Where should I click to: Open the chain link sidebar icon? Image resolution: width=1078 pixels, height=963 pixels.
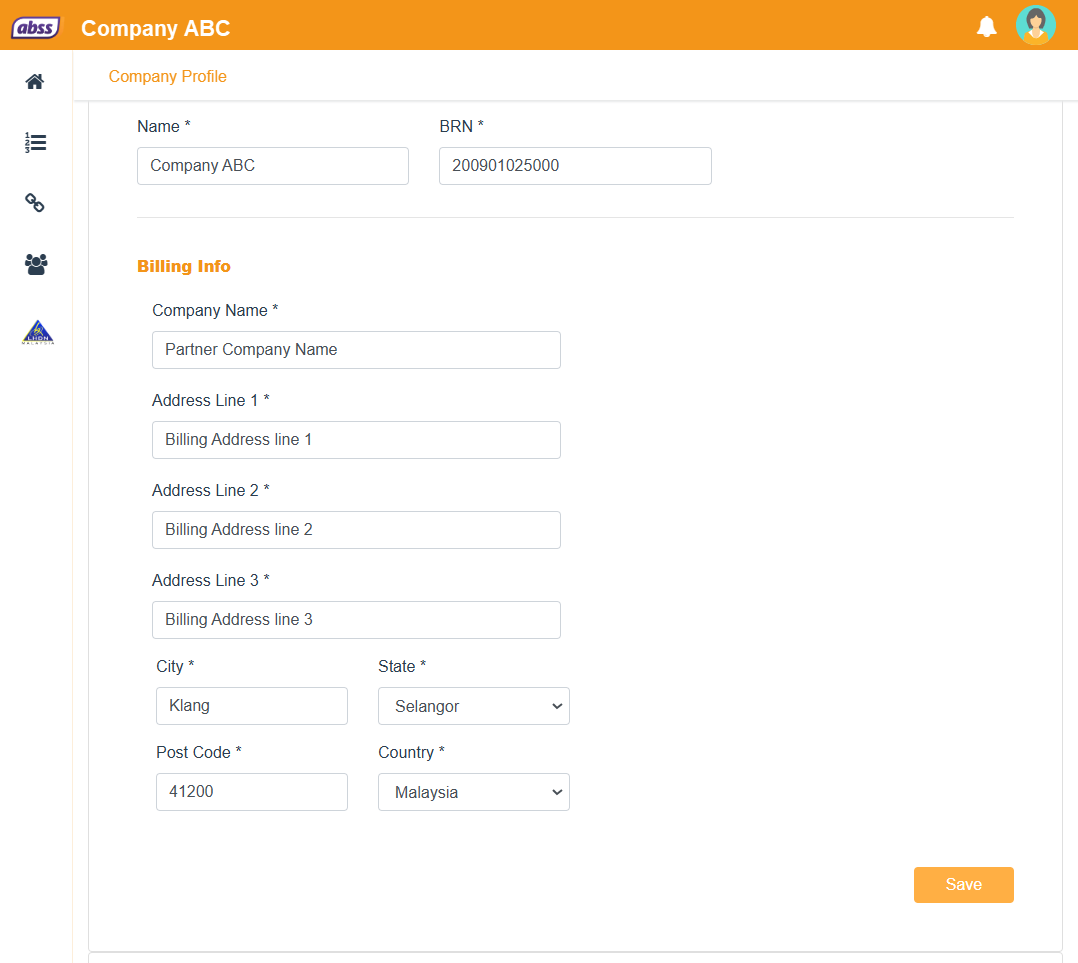point(35,203)
